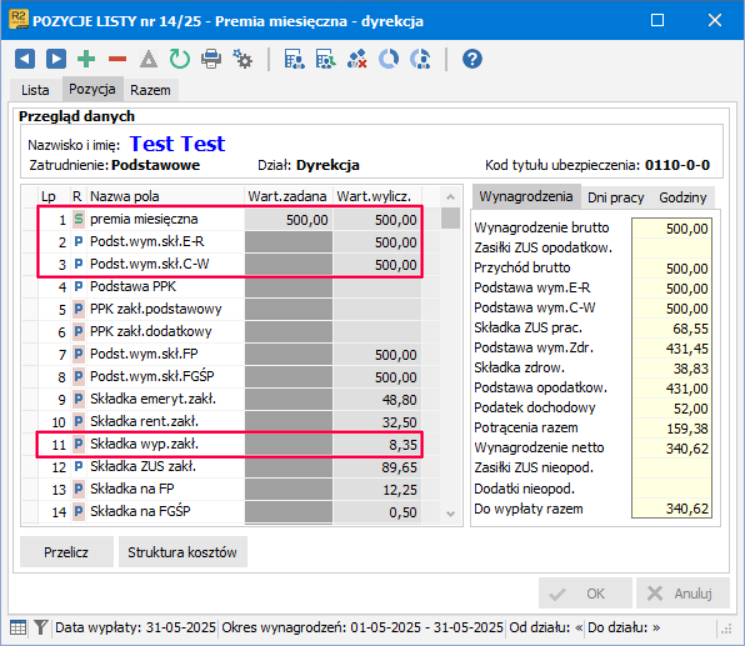Viewport: 745px width, 646px height.
Task: Click the table grid icon in status bar
Action: tap(18, 627)
